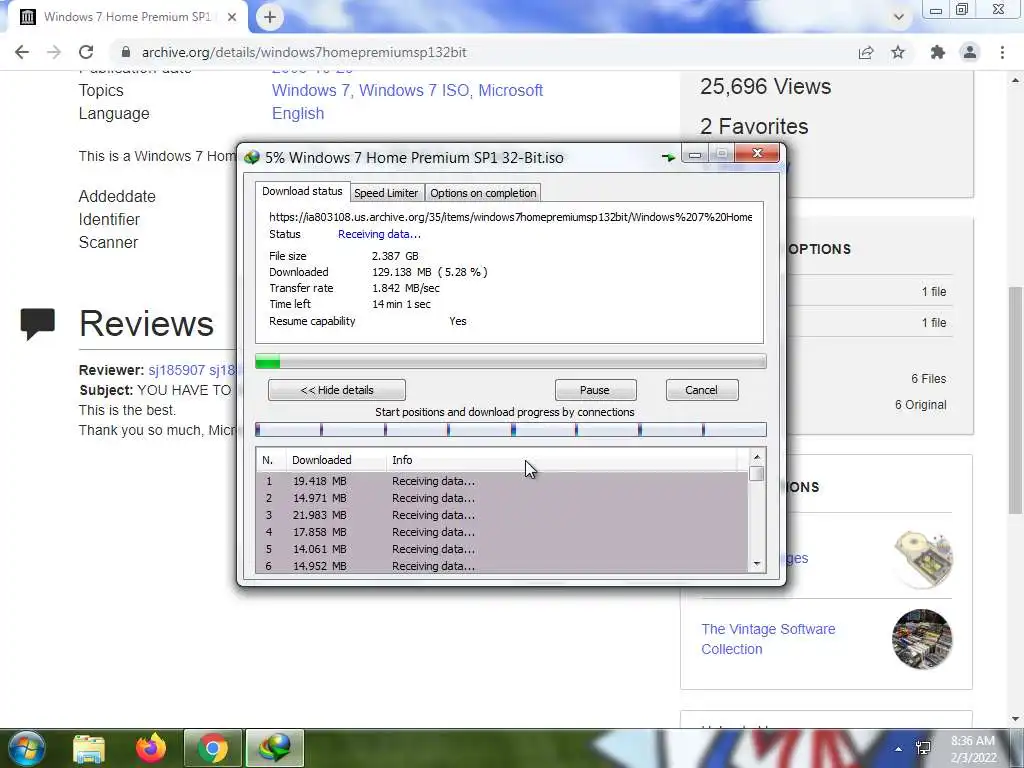Screen dimensions: 1024x768
Task: Click the site lock icon in address bar
Action: pyautogui.click(x=126, y=52)
